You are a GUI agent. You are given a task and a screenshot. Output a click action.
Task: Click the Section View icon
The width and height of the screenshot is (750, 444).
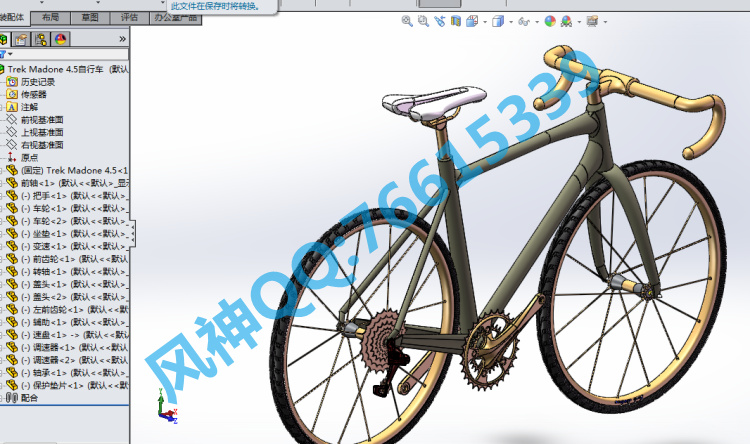(456, 21)
